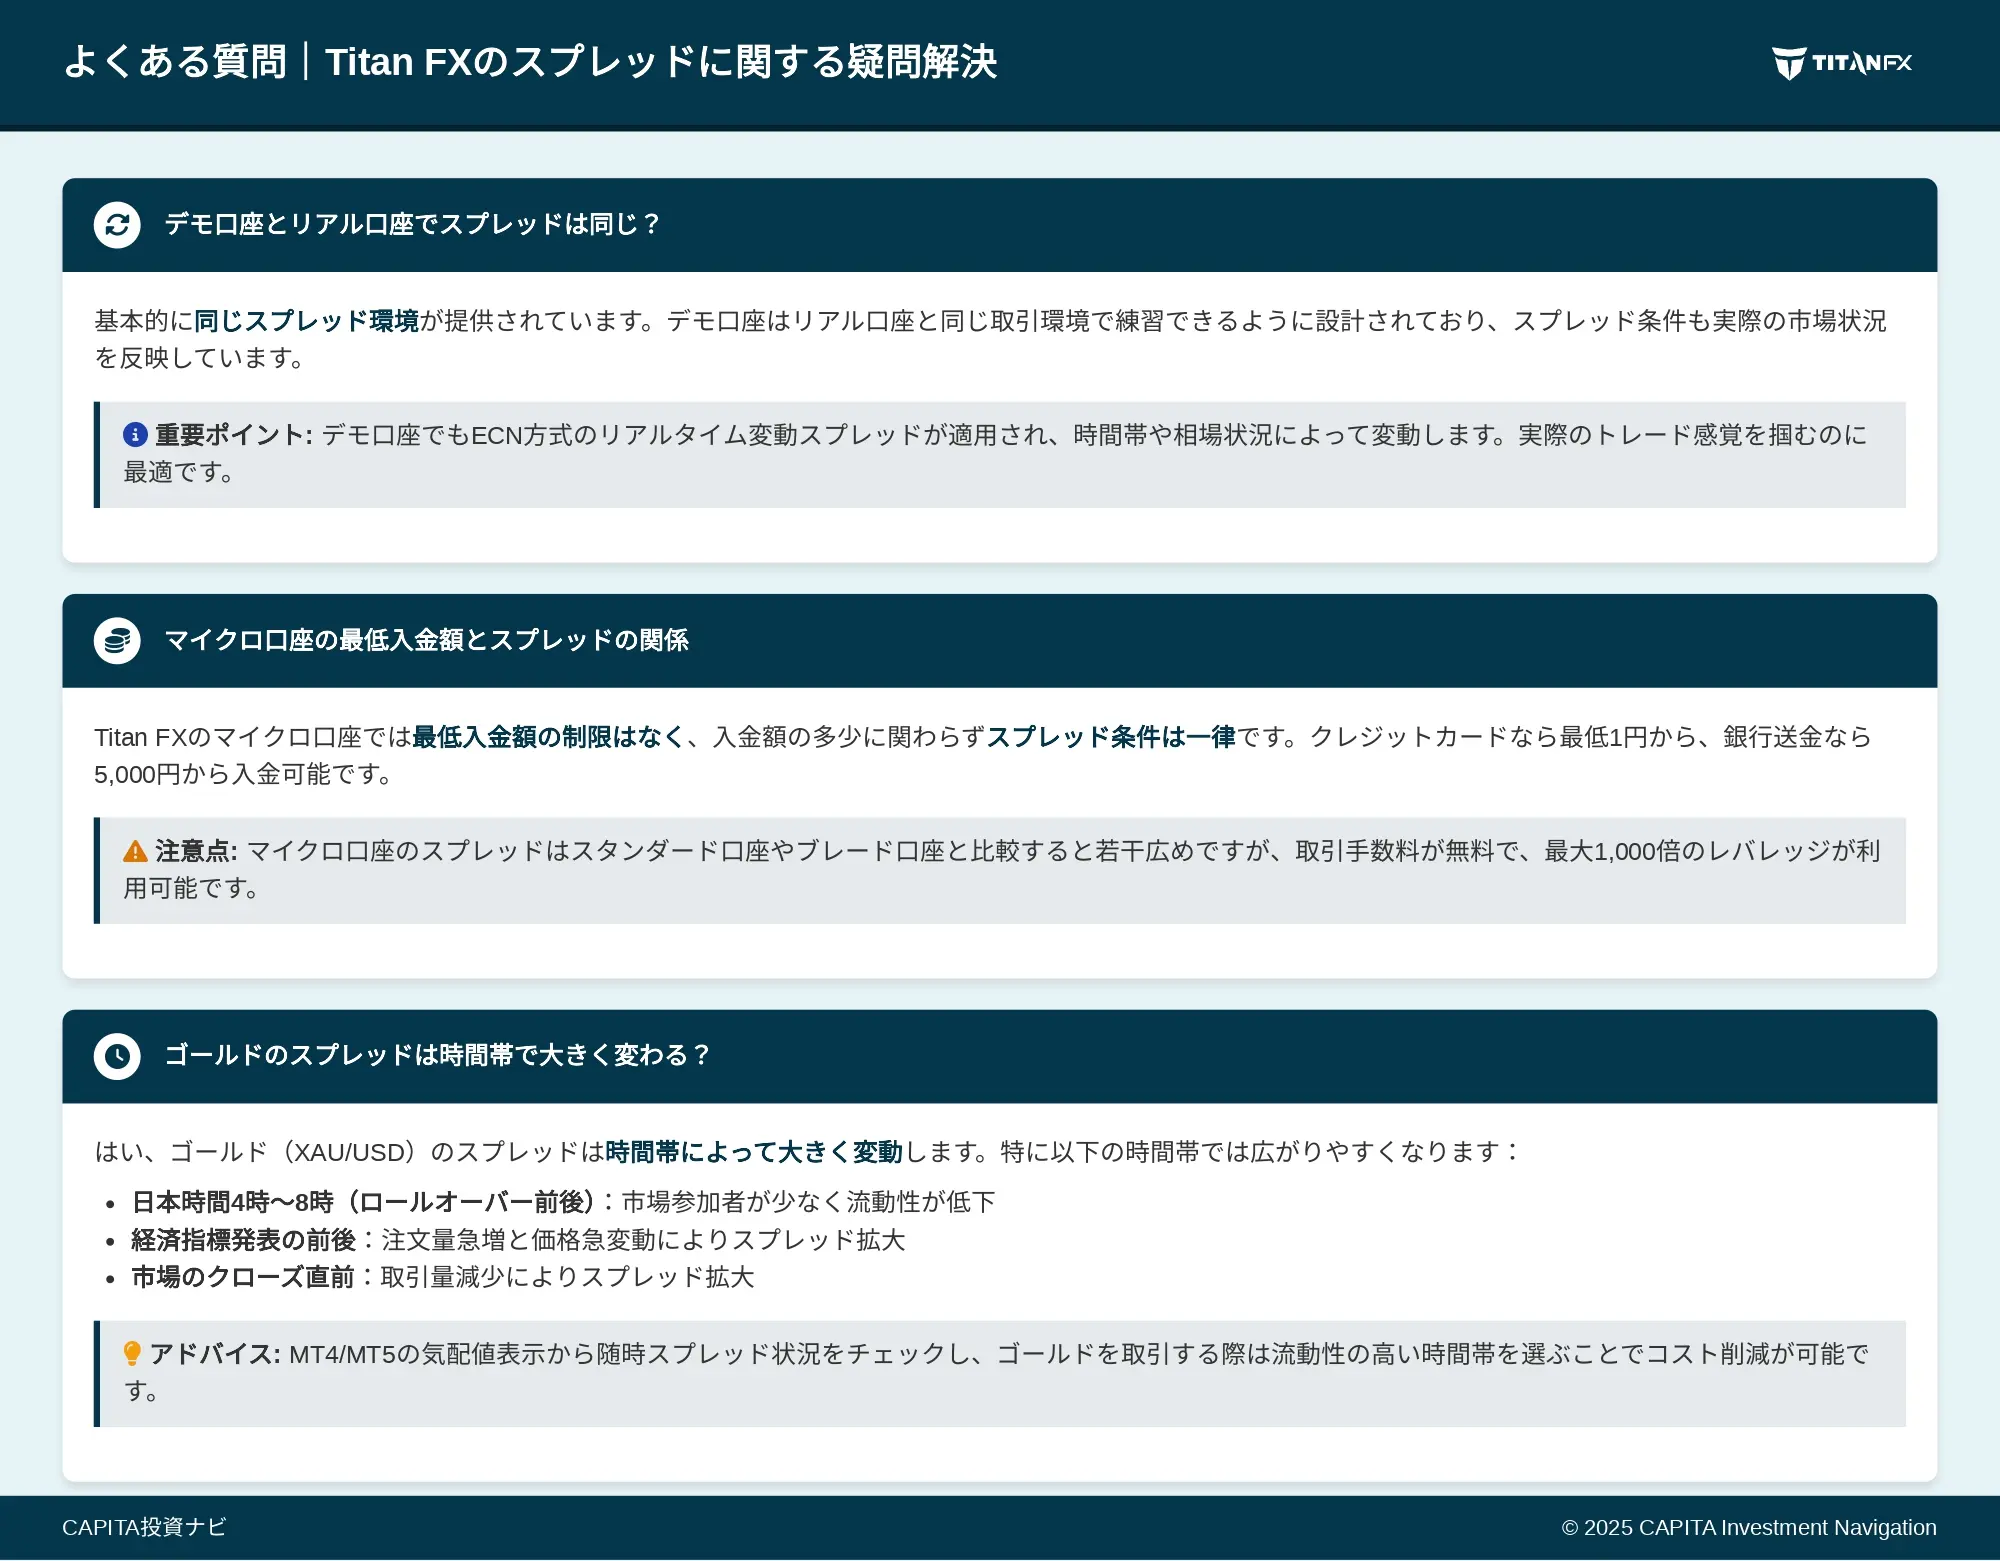Click the アドバイス: label in gold note

click(x=215, y=1354)
